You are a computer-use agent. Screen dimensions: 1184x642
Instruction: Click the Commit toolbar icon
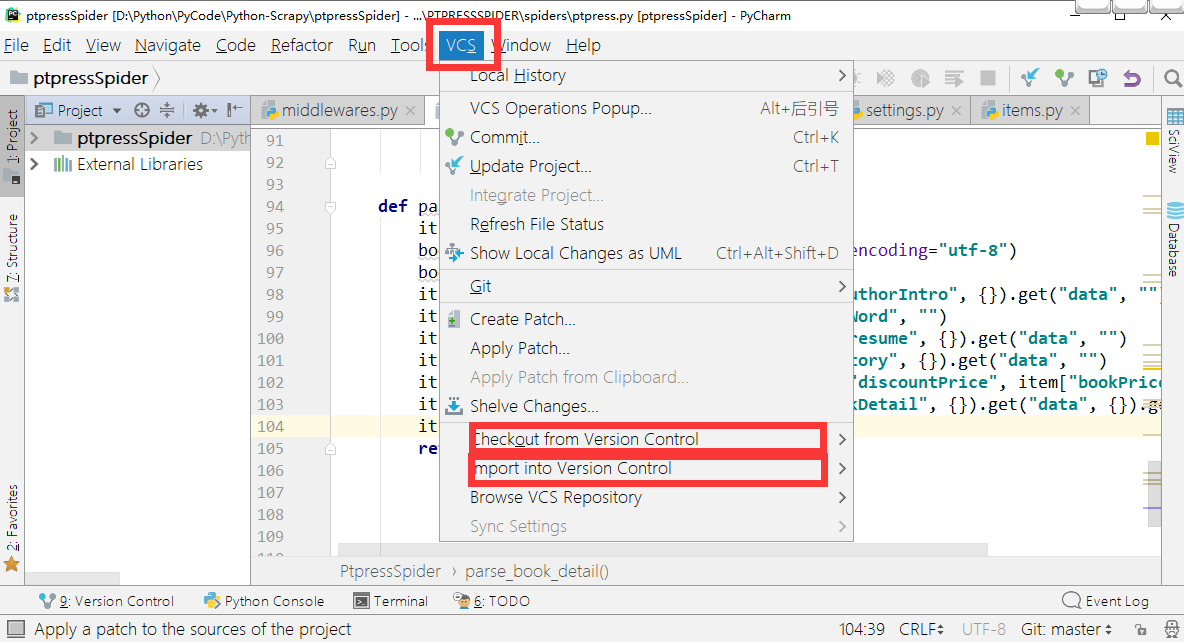1064,77
